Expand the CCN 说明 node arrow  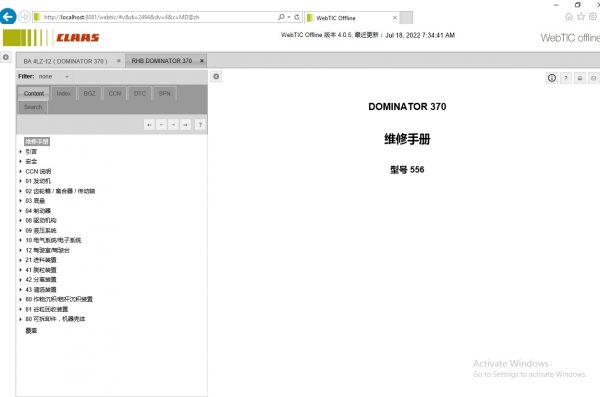pos(21,172)
